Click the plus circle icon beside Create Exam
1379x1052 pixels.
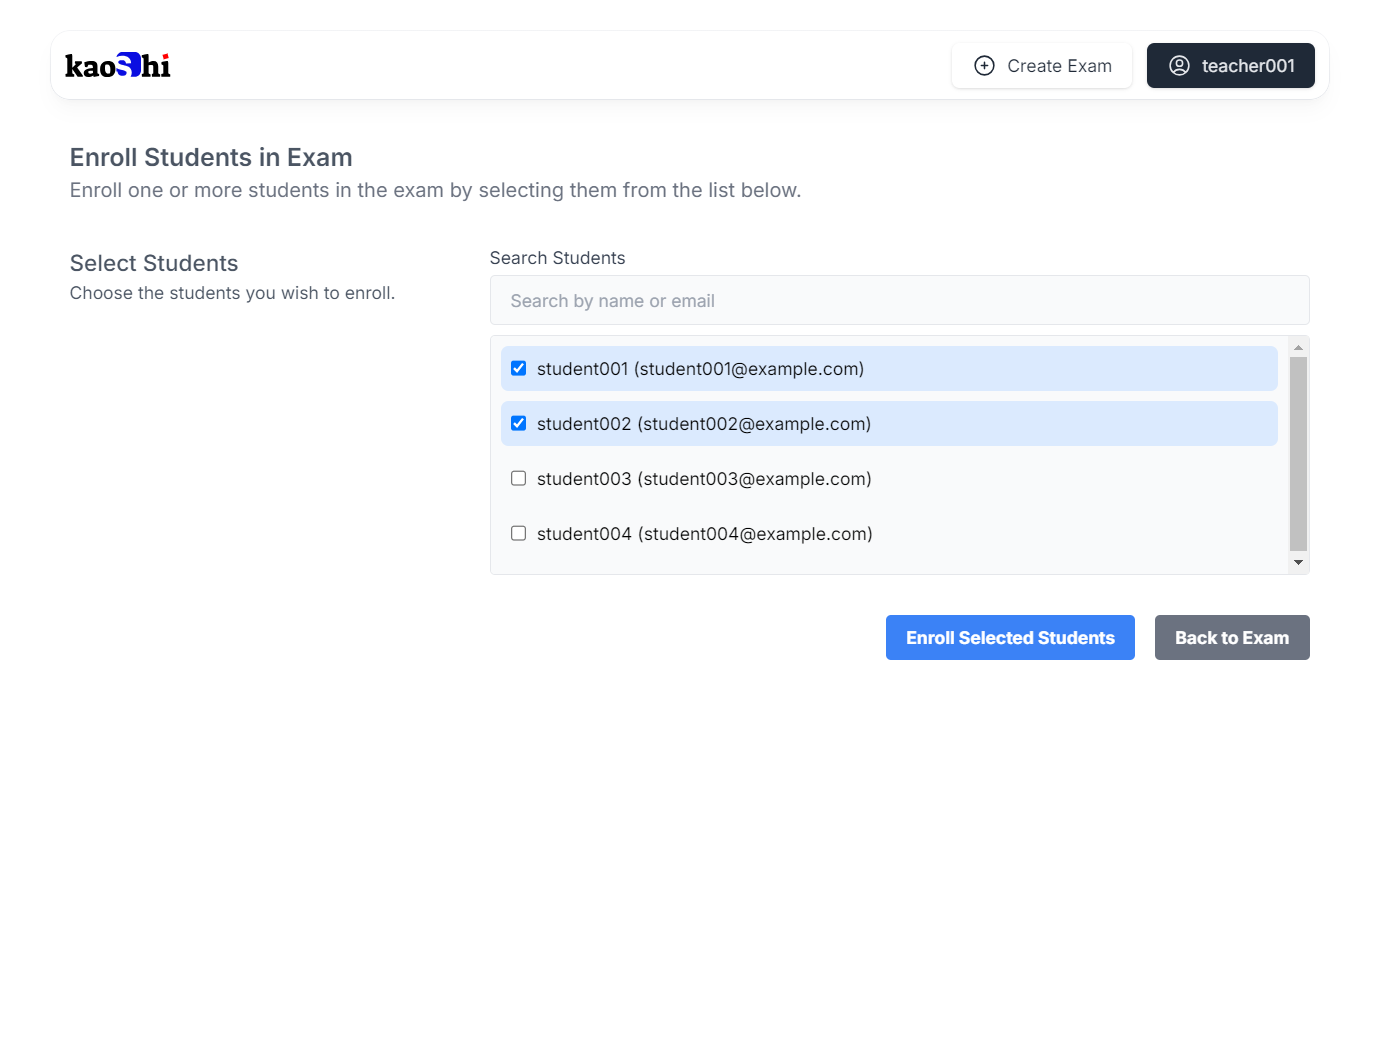(984, 66)
